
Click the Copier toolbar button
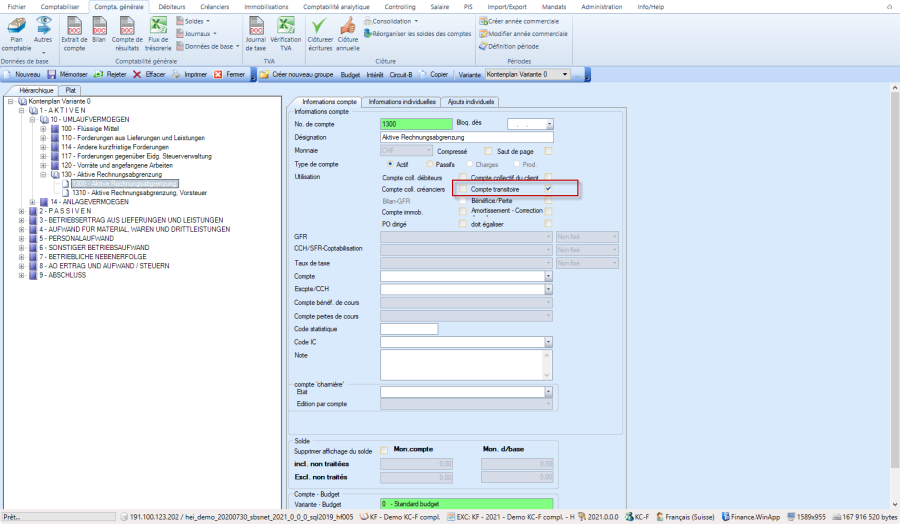tap(434, 75)
